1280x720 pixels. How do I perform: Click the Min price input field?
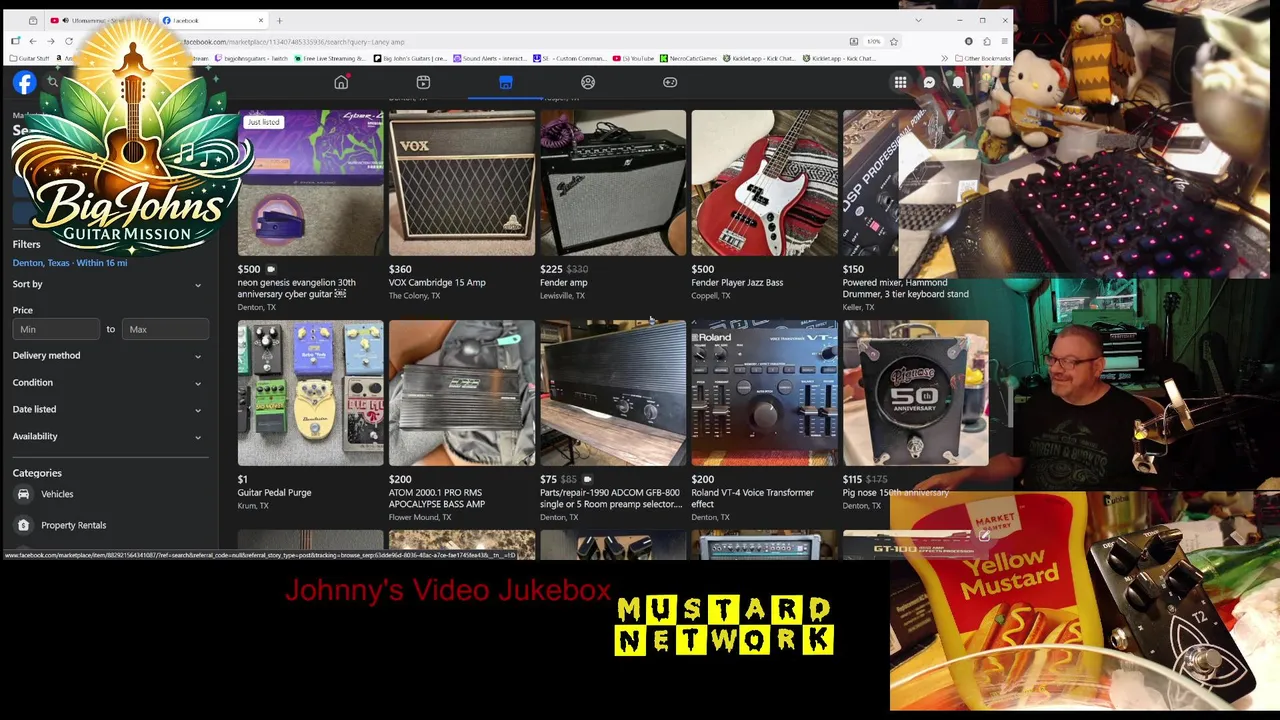(56, 329)
